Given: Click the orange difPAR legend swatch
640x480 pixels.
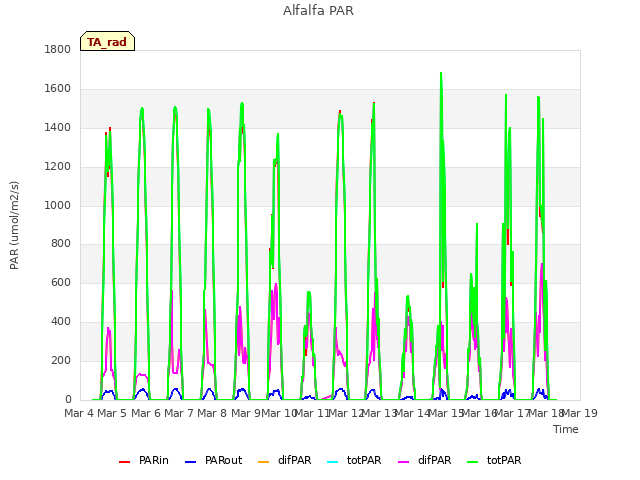Looking at the screenshot, I should (x=264, y=462).
